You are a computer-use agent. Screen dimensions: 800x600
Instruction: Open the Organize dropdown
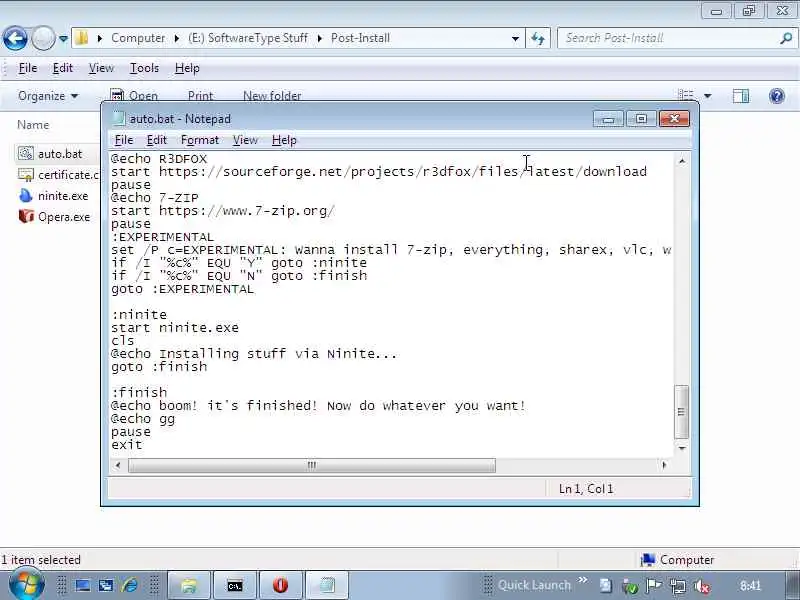48,96
